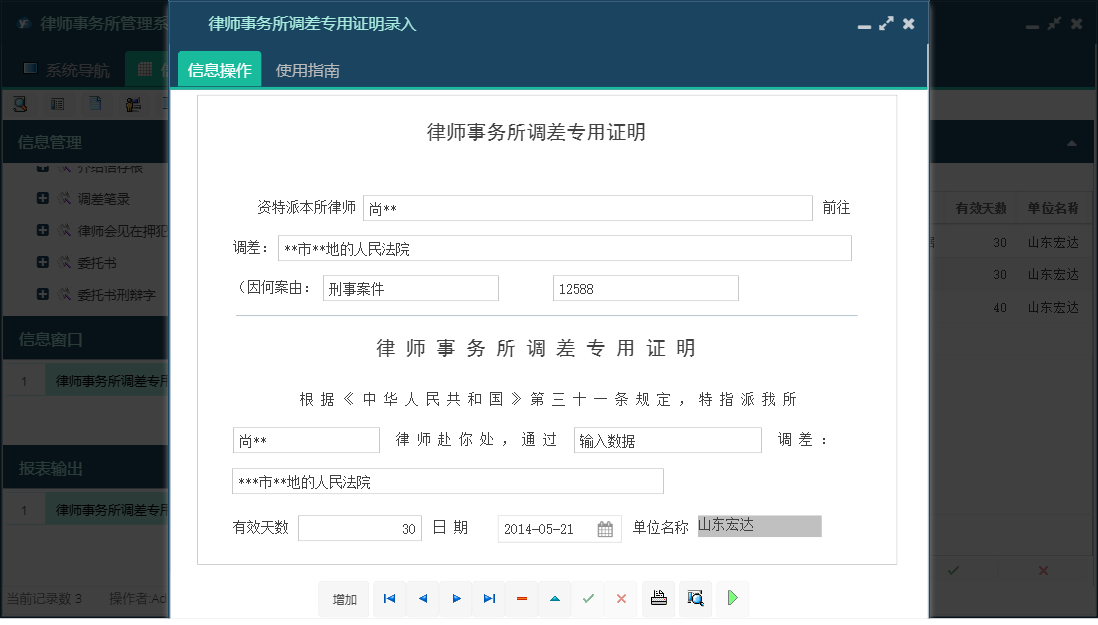Open print preview with the magnifier icon
This screenshot has height=625, width=1098.
pos(695,599)
